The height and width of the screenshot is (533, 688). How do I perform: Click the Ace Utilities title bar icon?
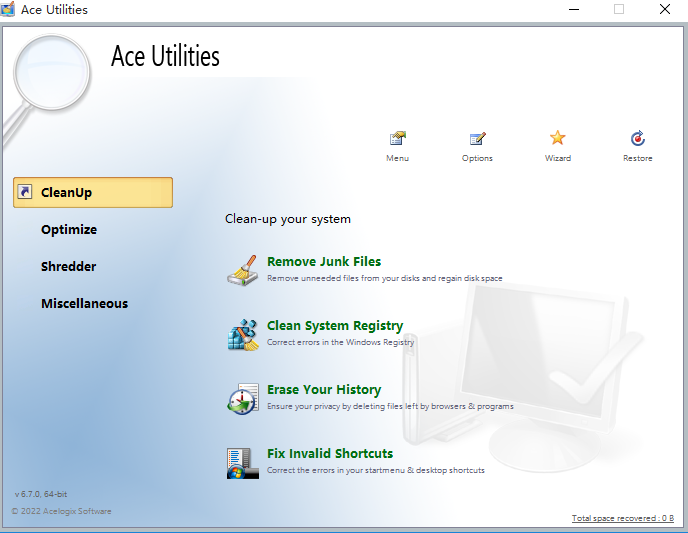tap(9, 10)
